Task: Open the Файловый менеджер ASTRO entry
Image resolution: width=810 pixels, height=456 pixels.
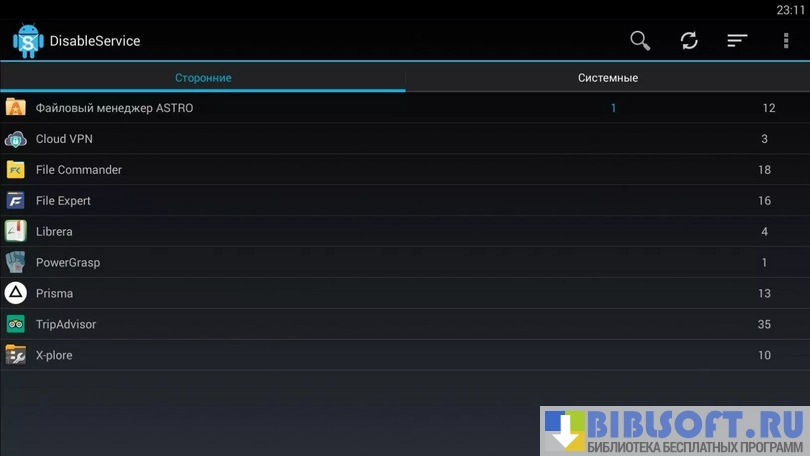Action: (x=114, y=108)
